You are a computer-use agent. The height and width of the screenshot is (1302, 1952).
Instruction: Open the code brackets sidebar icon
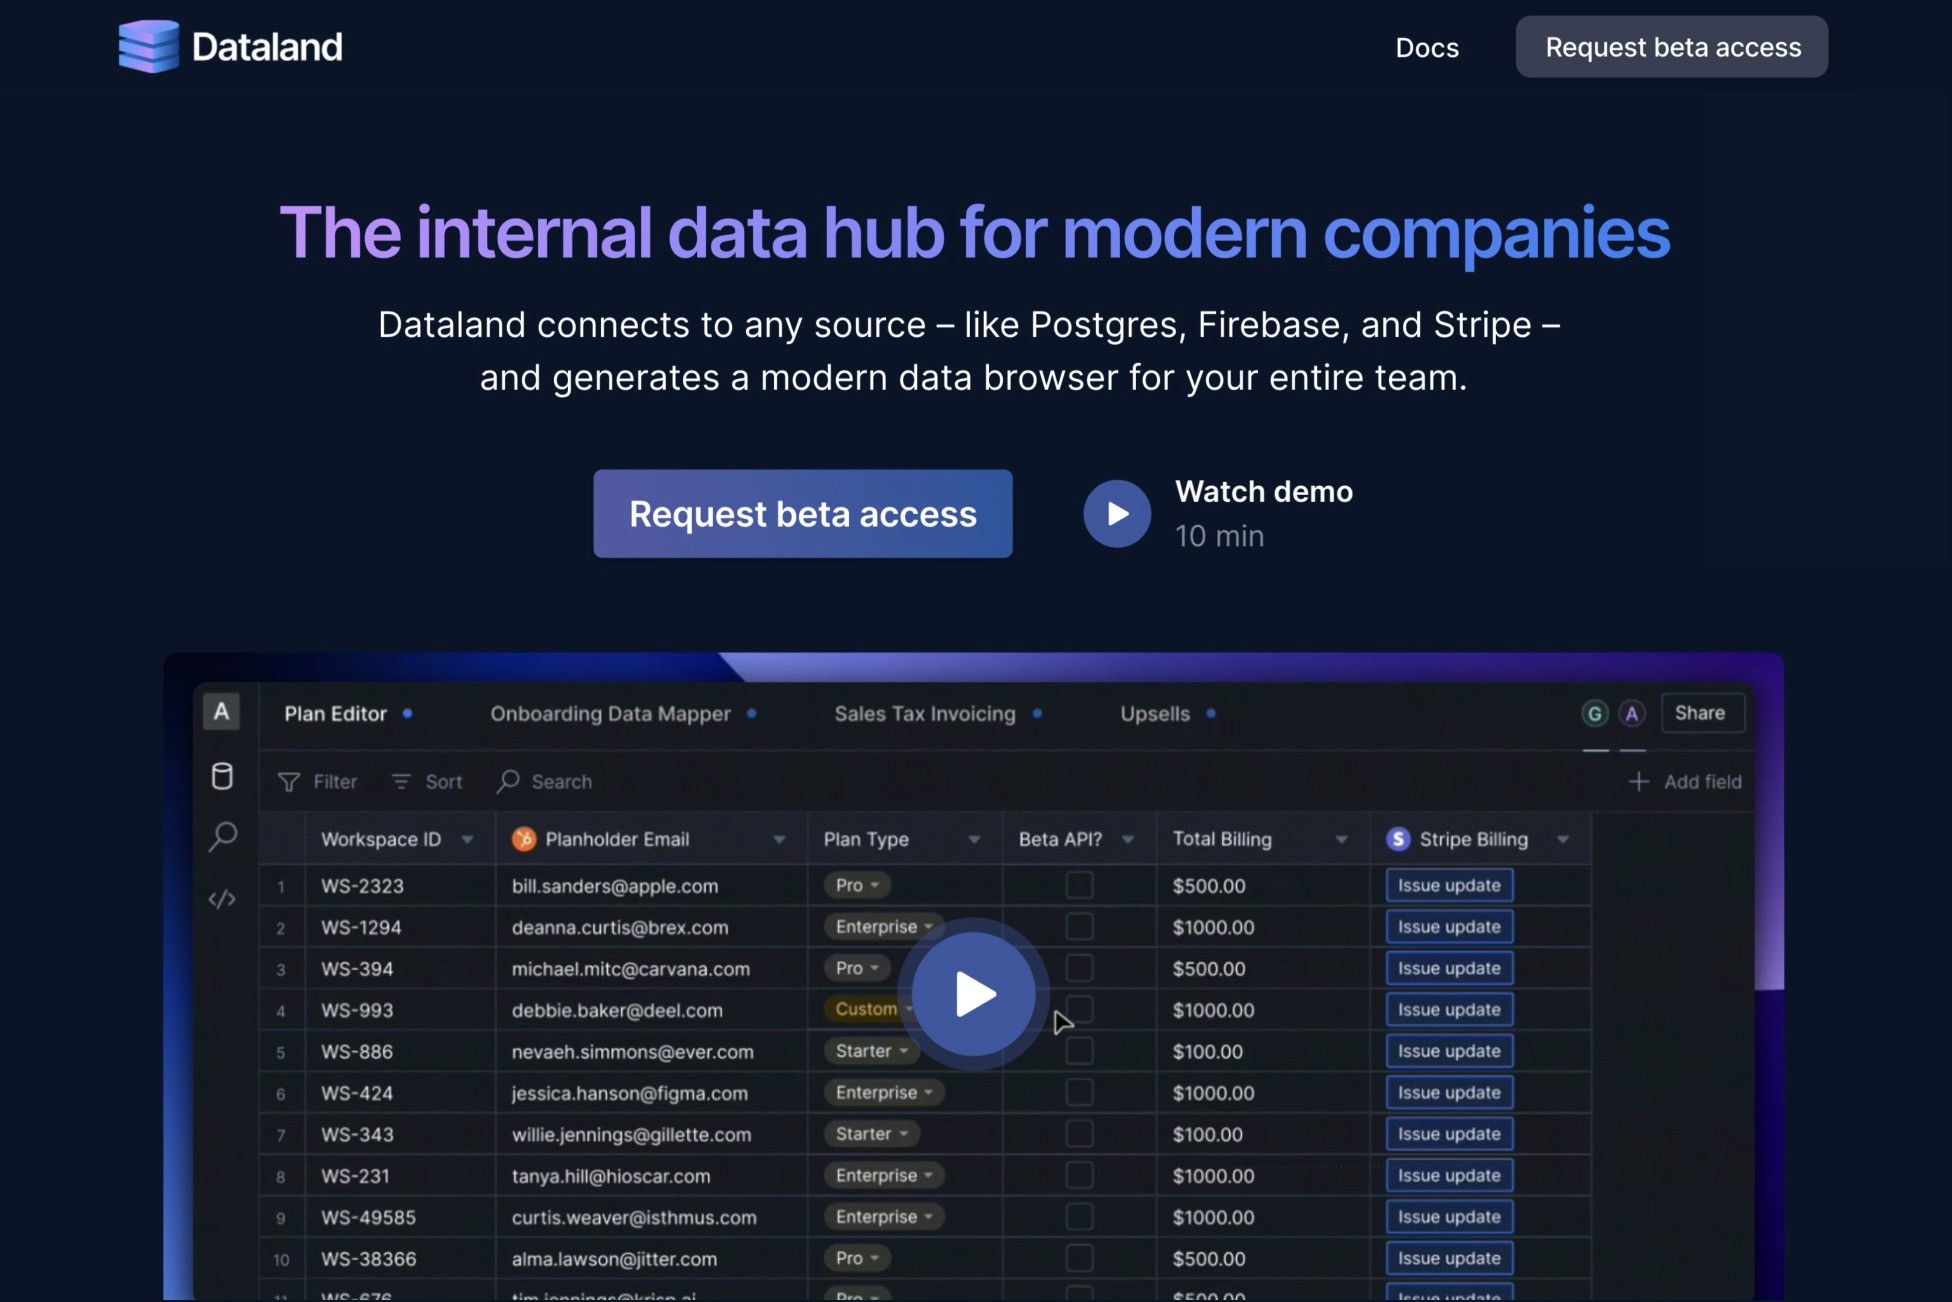click(x=222, y=899)
